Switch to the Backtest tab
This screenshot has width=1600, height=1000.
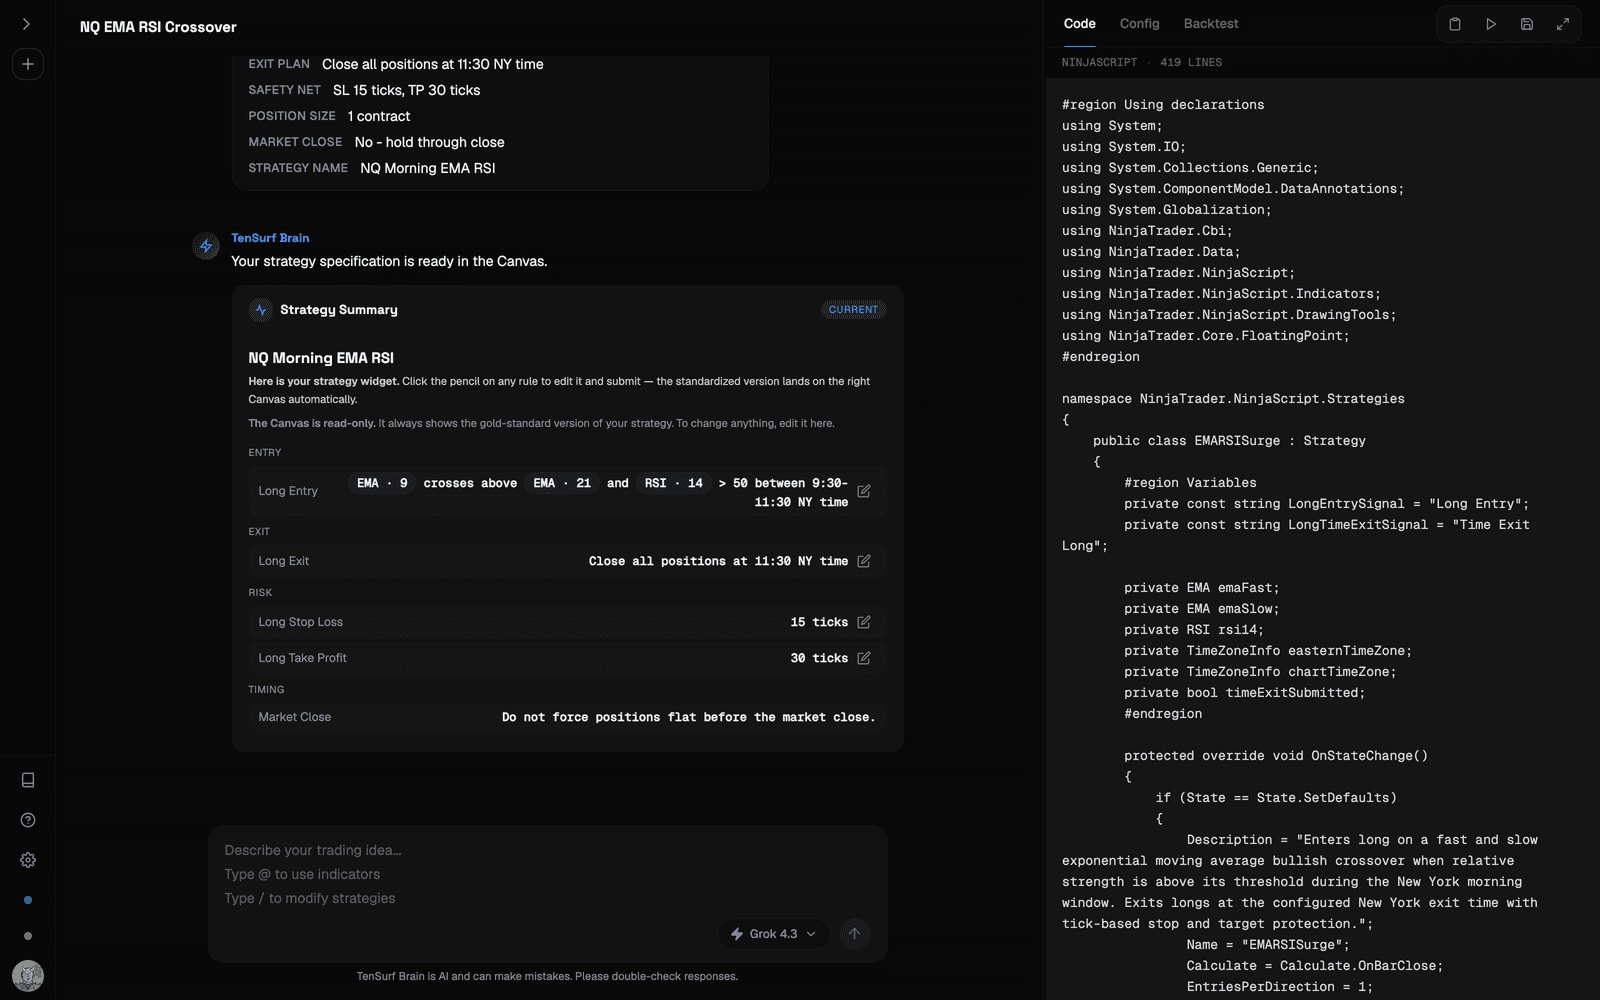click(x=1211, y=24)
